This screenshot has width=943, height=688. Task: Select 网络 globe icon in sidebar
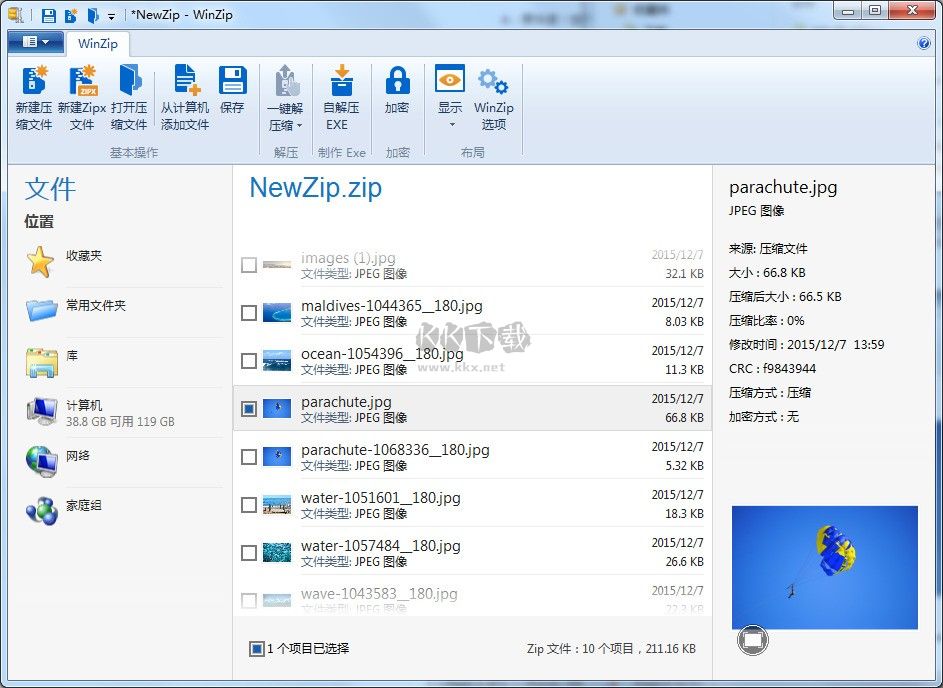[x=41, y=461]
